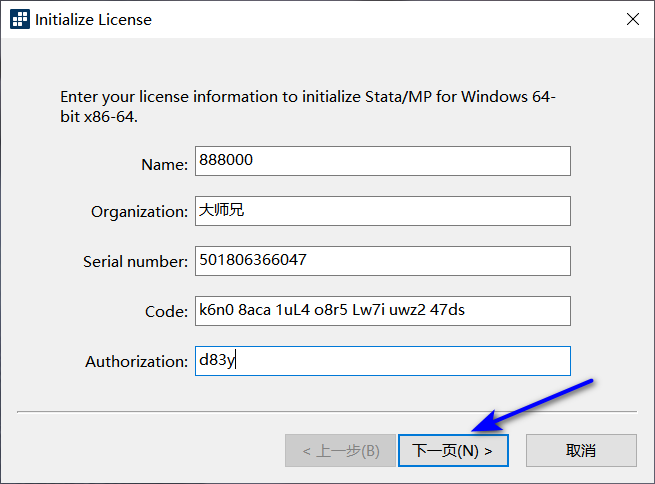Click the Stata app icon in title bar
Image resolution: width=655 pixels, height=484 pixels.
pos(20,19)
